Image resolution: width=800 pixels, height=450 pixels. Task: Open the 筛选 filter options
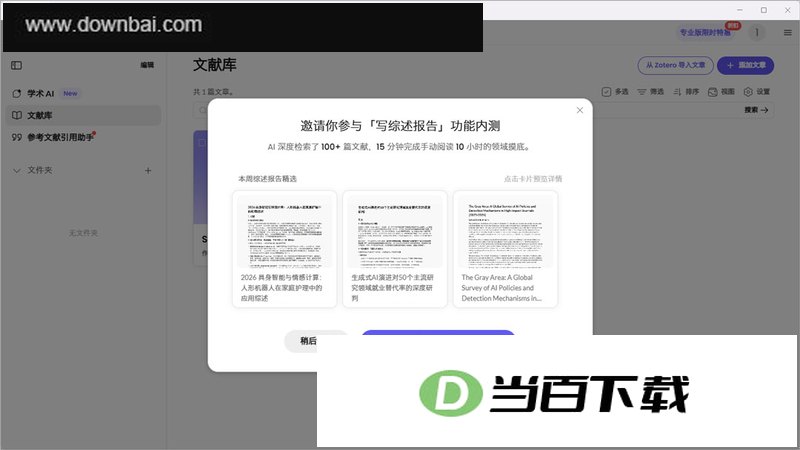[651, 92]
